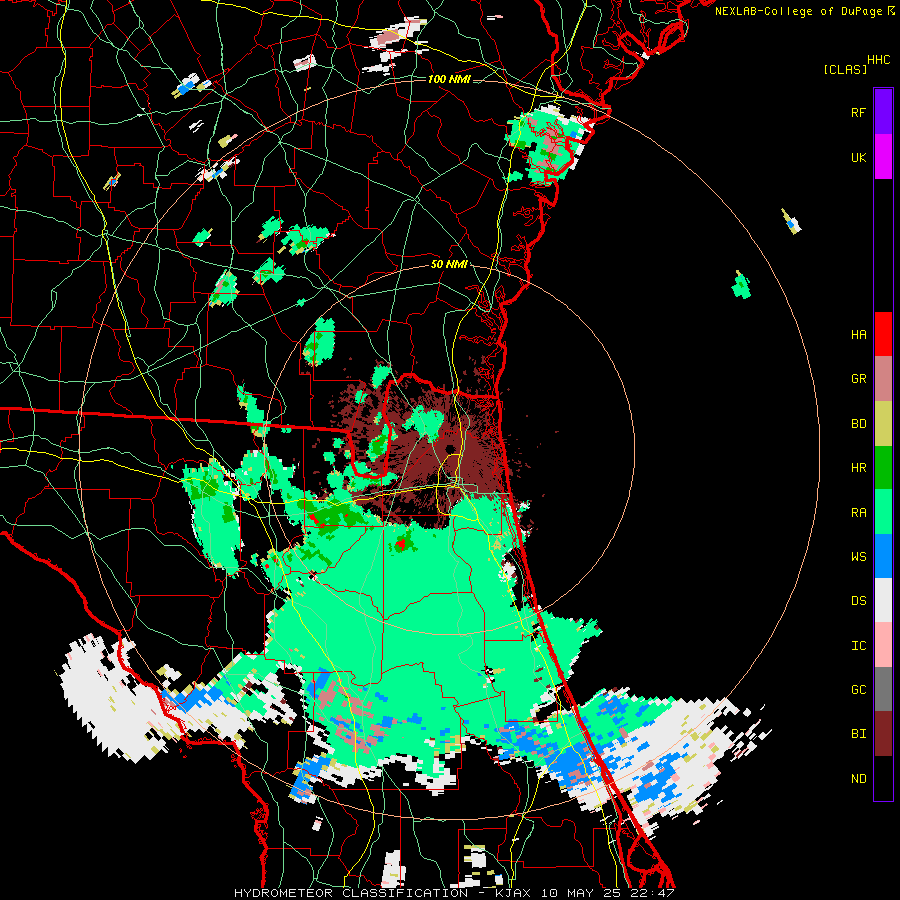Click the 100 NMI range ring label
Viewport: 900px width, 900px height.
tap(449, 79)
